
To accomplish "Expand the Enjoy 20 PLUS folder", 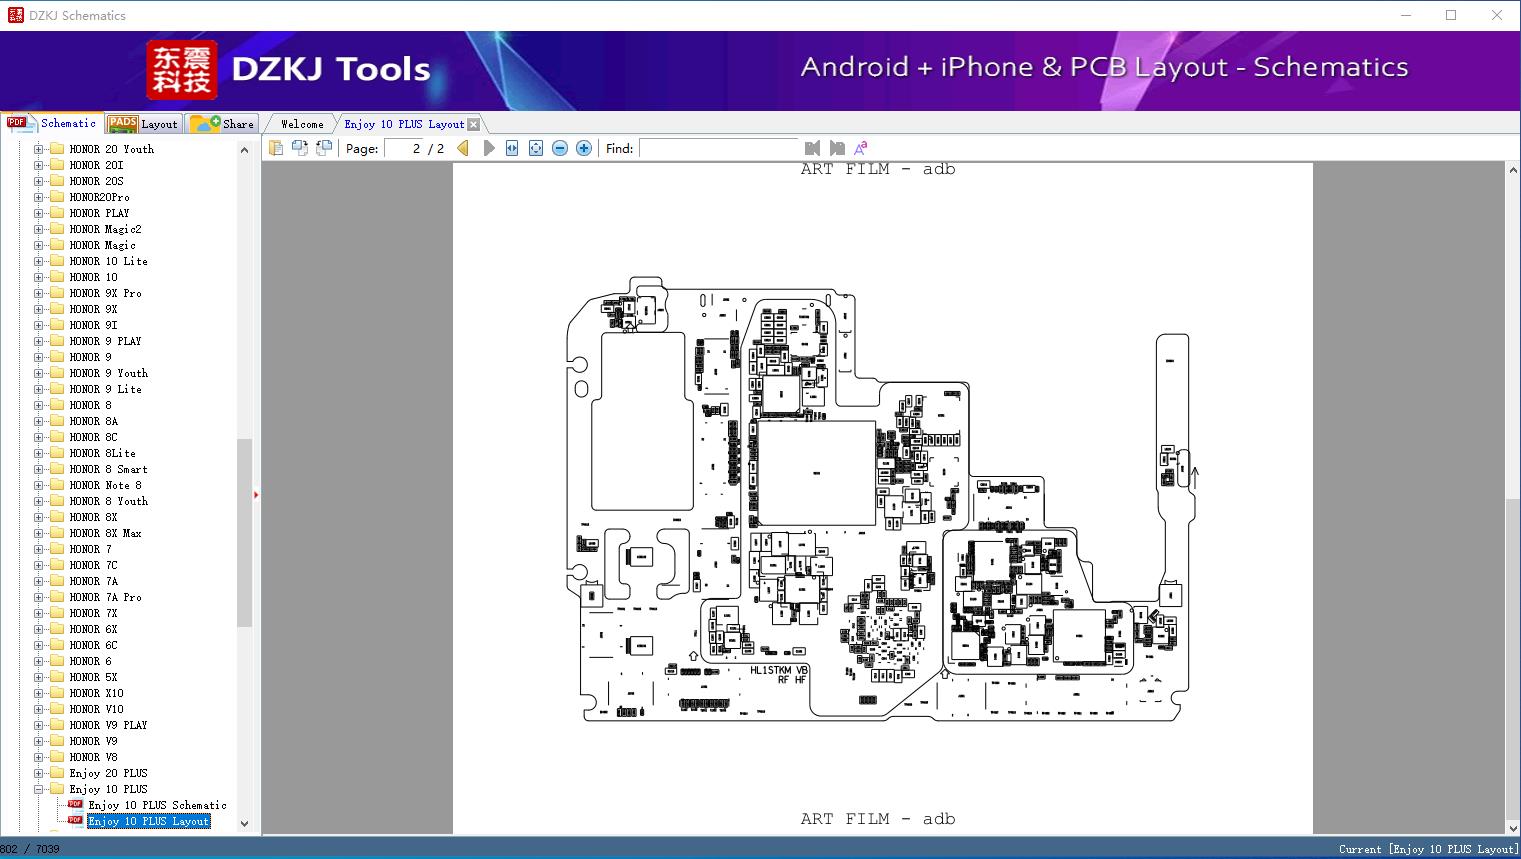I will tap(39, 773).
